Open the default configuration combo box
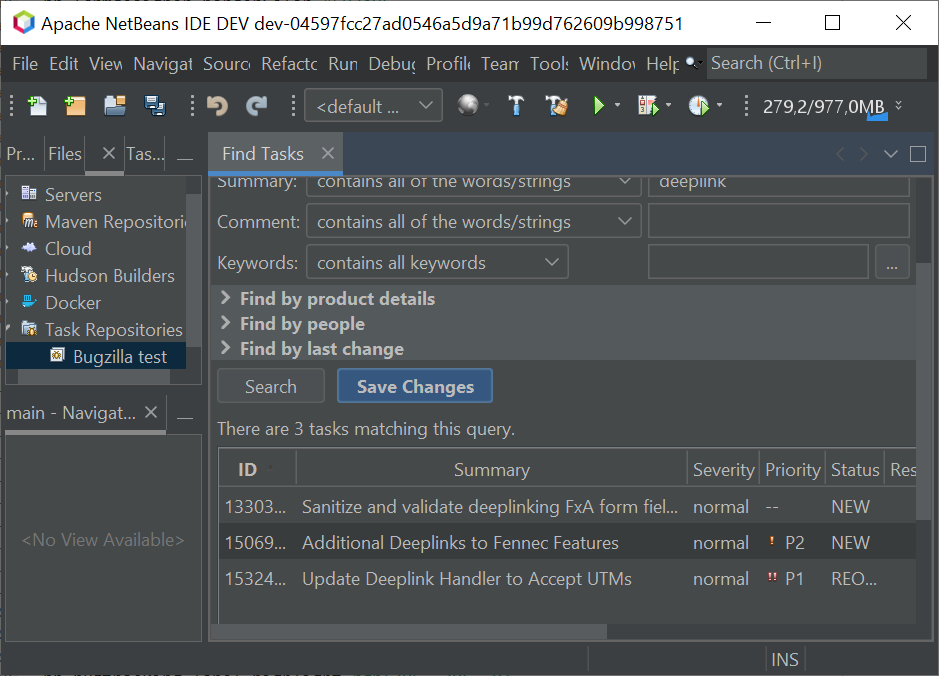This screenshot has width=939, height=676. tap(373, 105)
